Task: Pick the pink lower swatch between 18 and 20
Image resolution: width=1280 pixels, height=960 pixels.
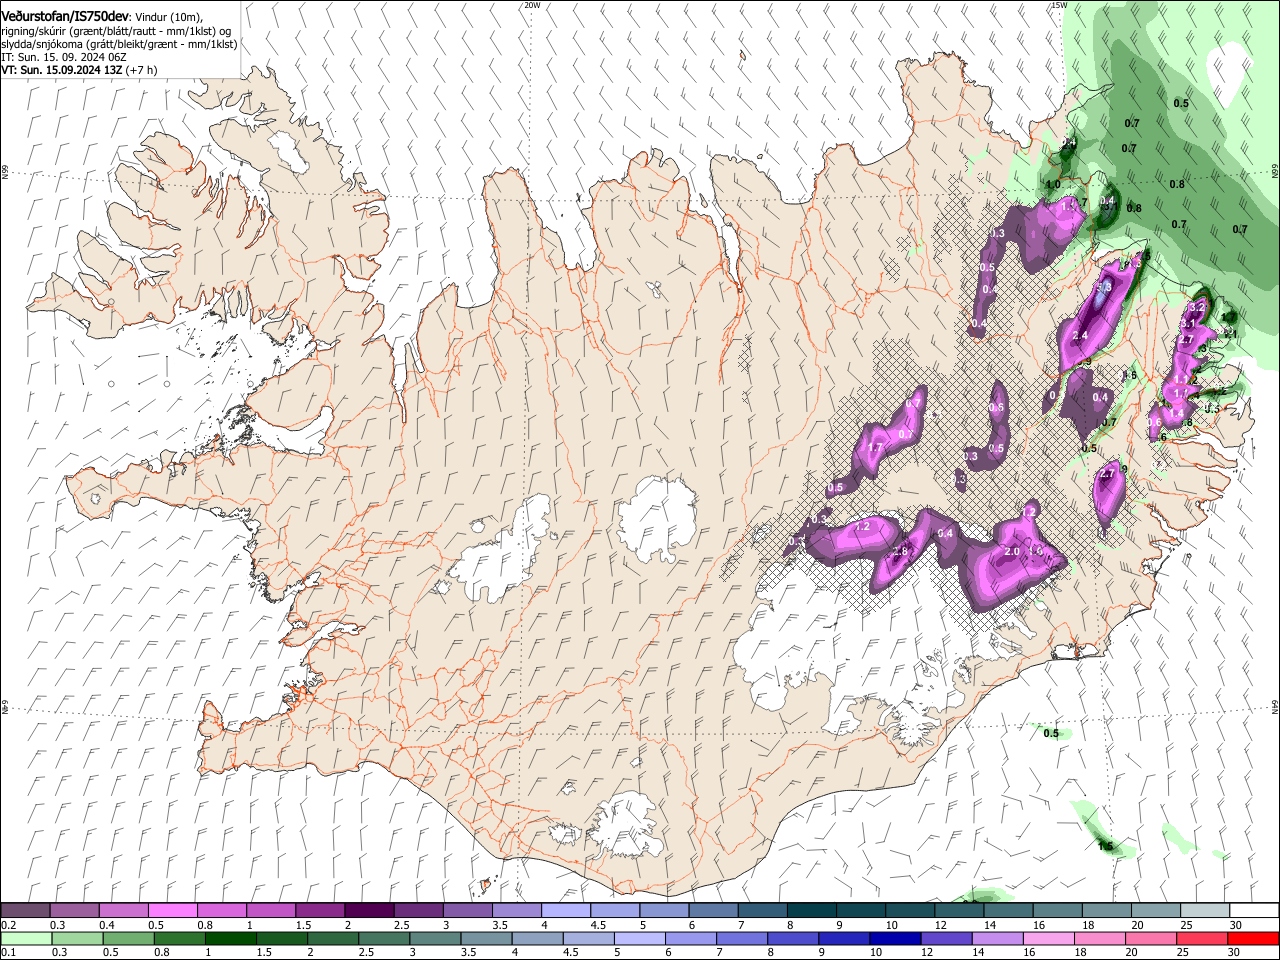Action: coord(1099,939)
